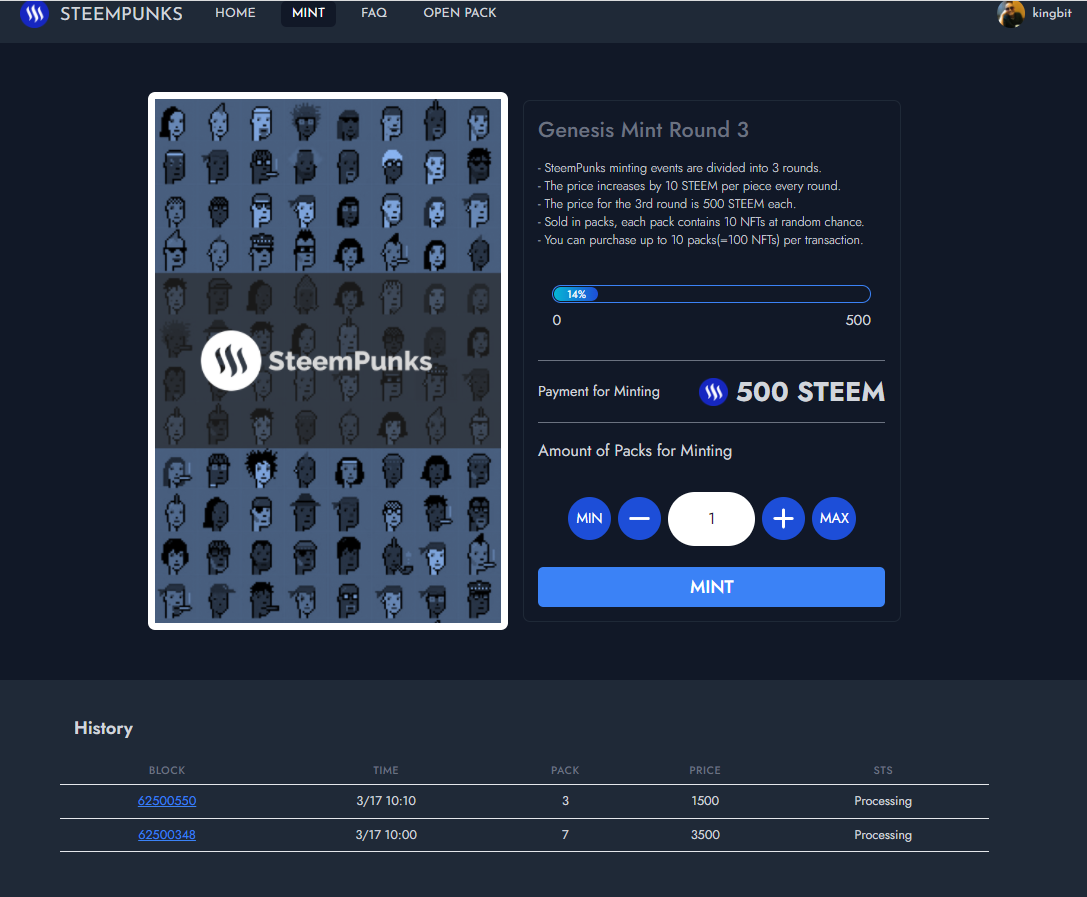Click the BLOCK column header
The width and height of the screenshot is (1087, 897).
pos(167,770)
